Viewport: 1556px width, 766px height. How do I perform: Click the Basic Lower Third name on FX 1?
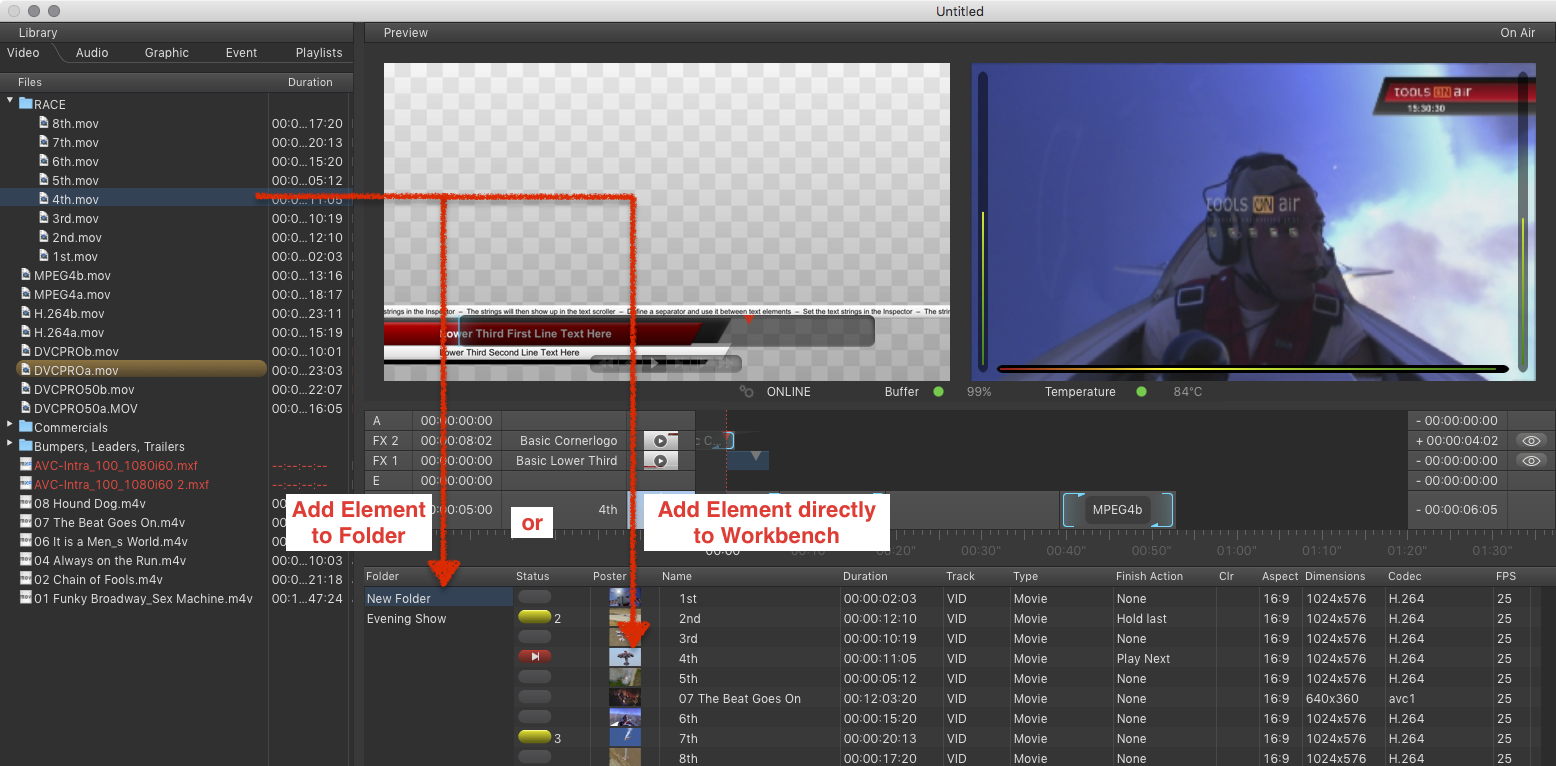[567, 461]
